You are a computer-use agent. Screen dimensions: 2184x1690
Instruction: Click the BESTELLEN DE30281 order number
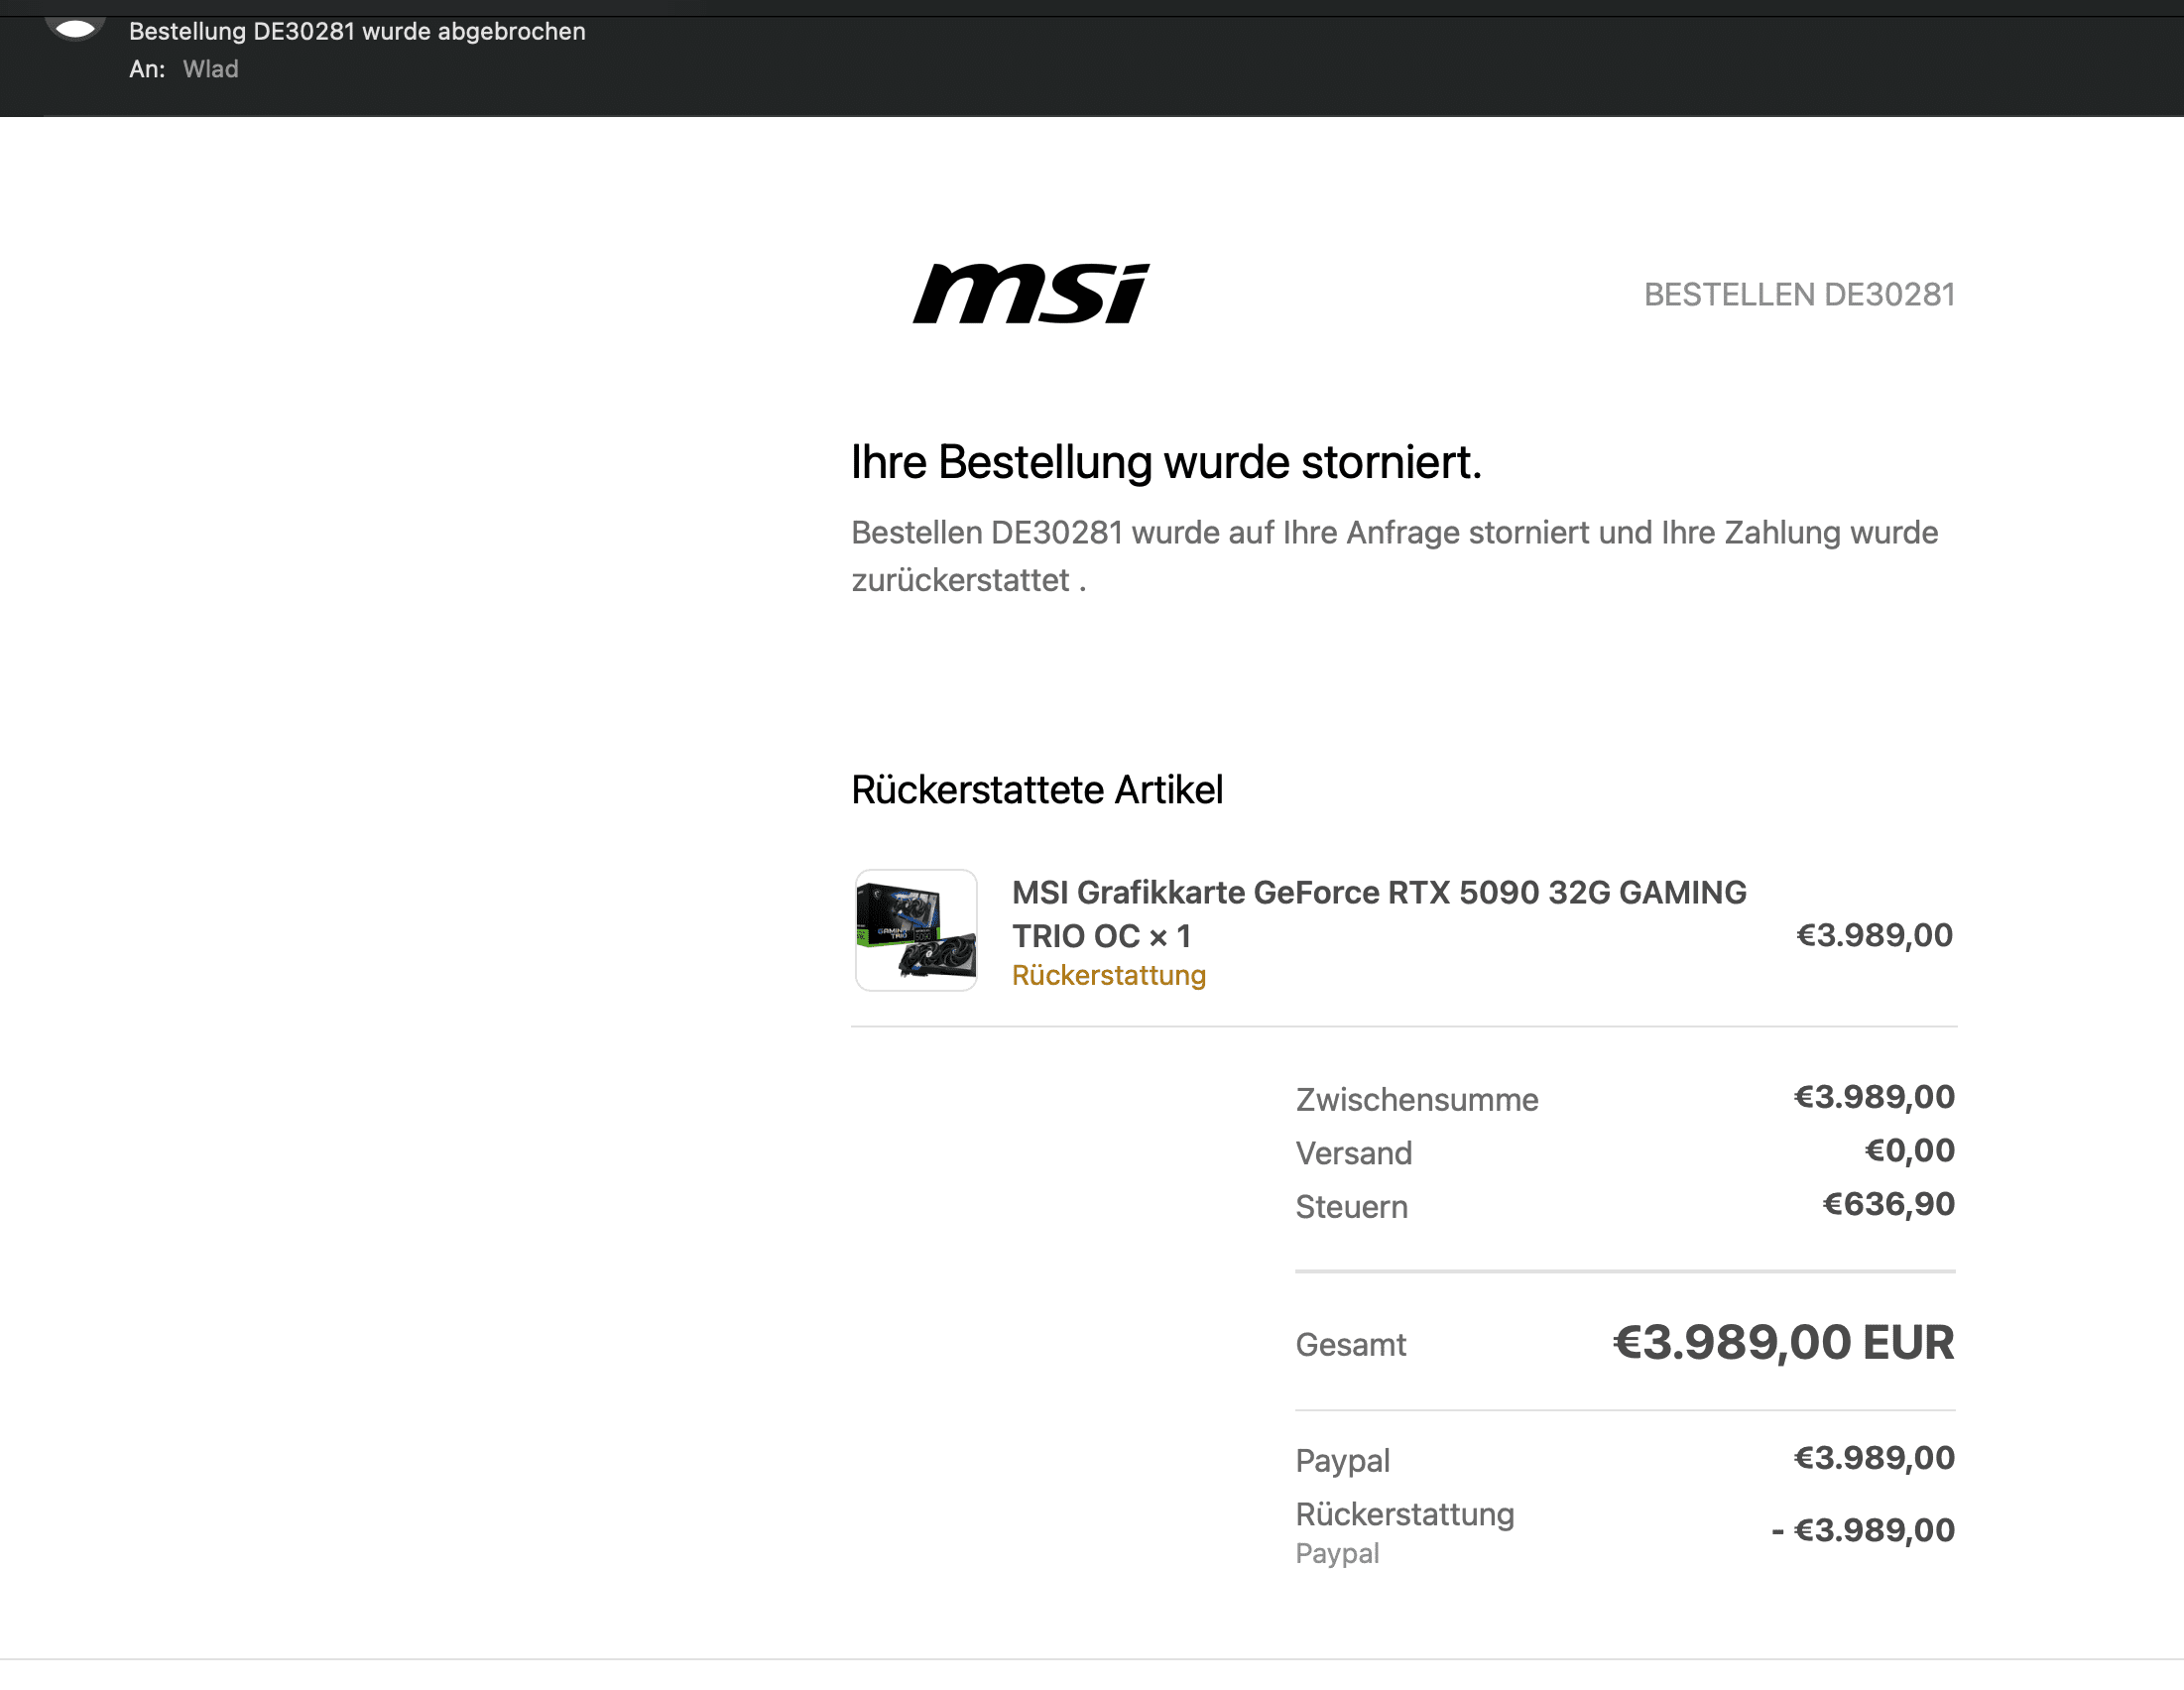[x=1799, y=294]
